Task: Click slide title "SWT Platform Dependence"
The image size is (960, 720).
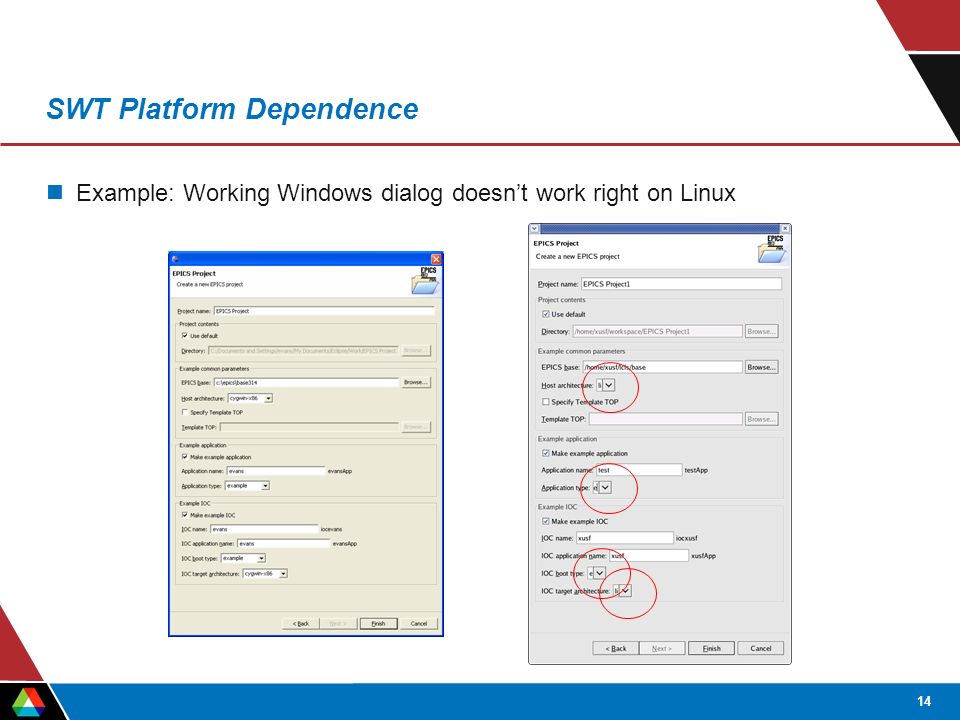Action: click(232, 109)
